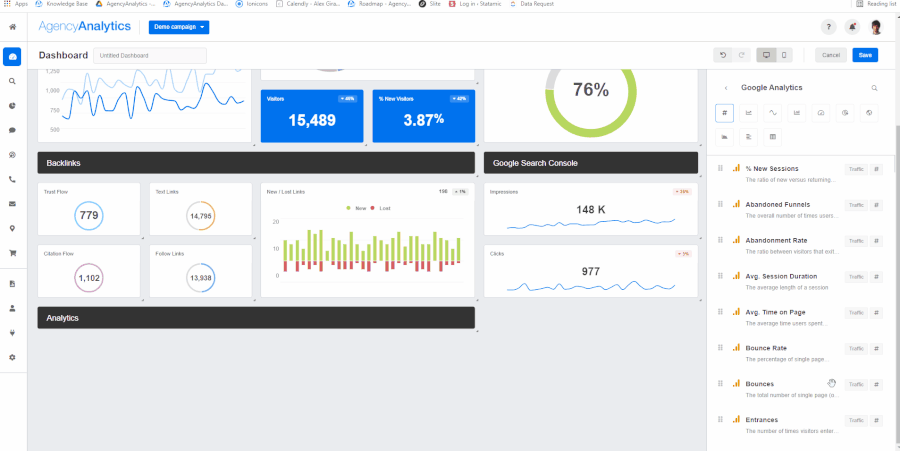
Task: Click the # badge on Entrances row
Action: click(x=876, y=421)
